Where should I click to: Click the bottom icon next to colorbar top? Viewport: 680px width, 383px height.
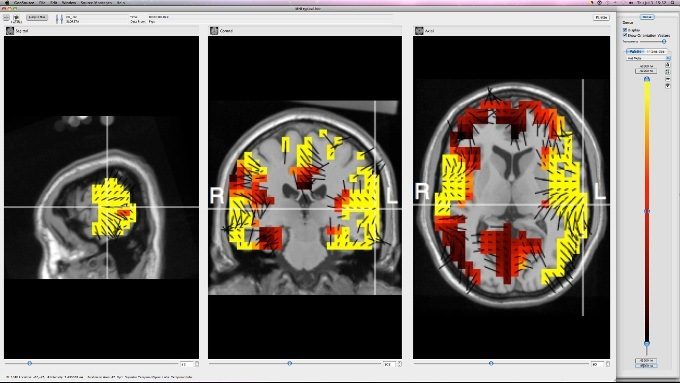click(x=668, y=86)
